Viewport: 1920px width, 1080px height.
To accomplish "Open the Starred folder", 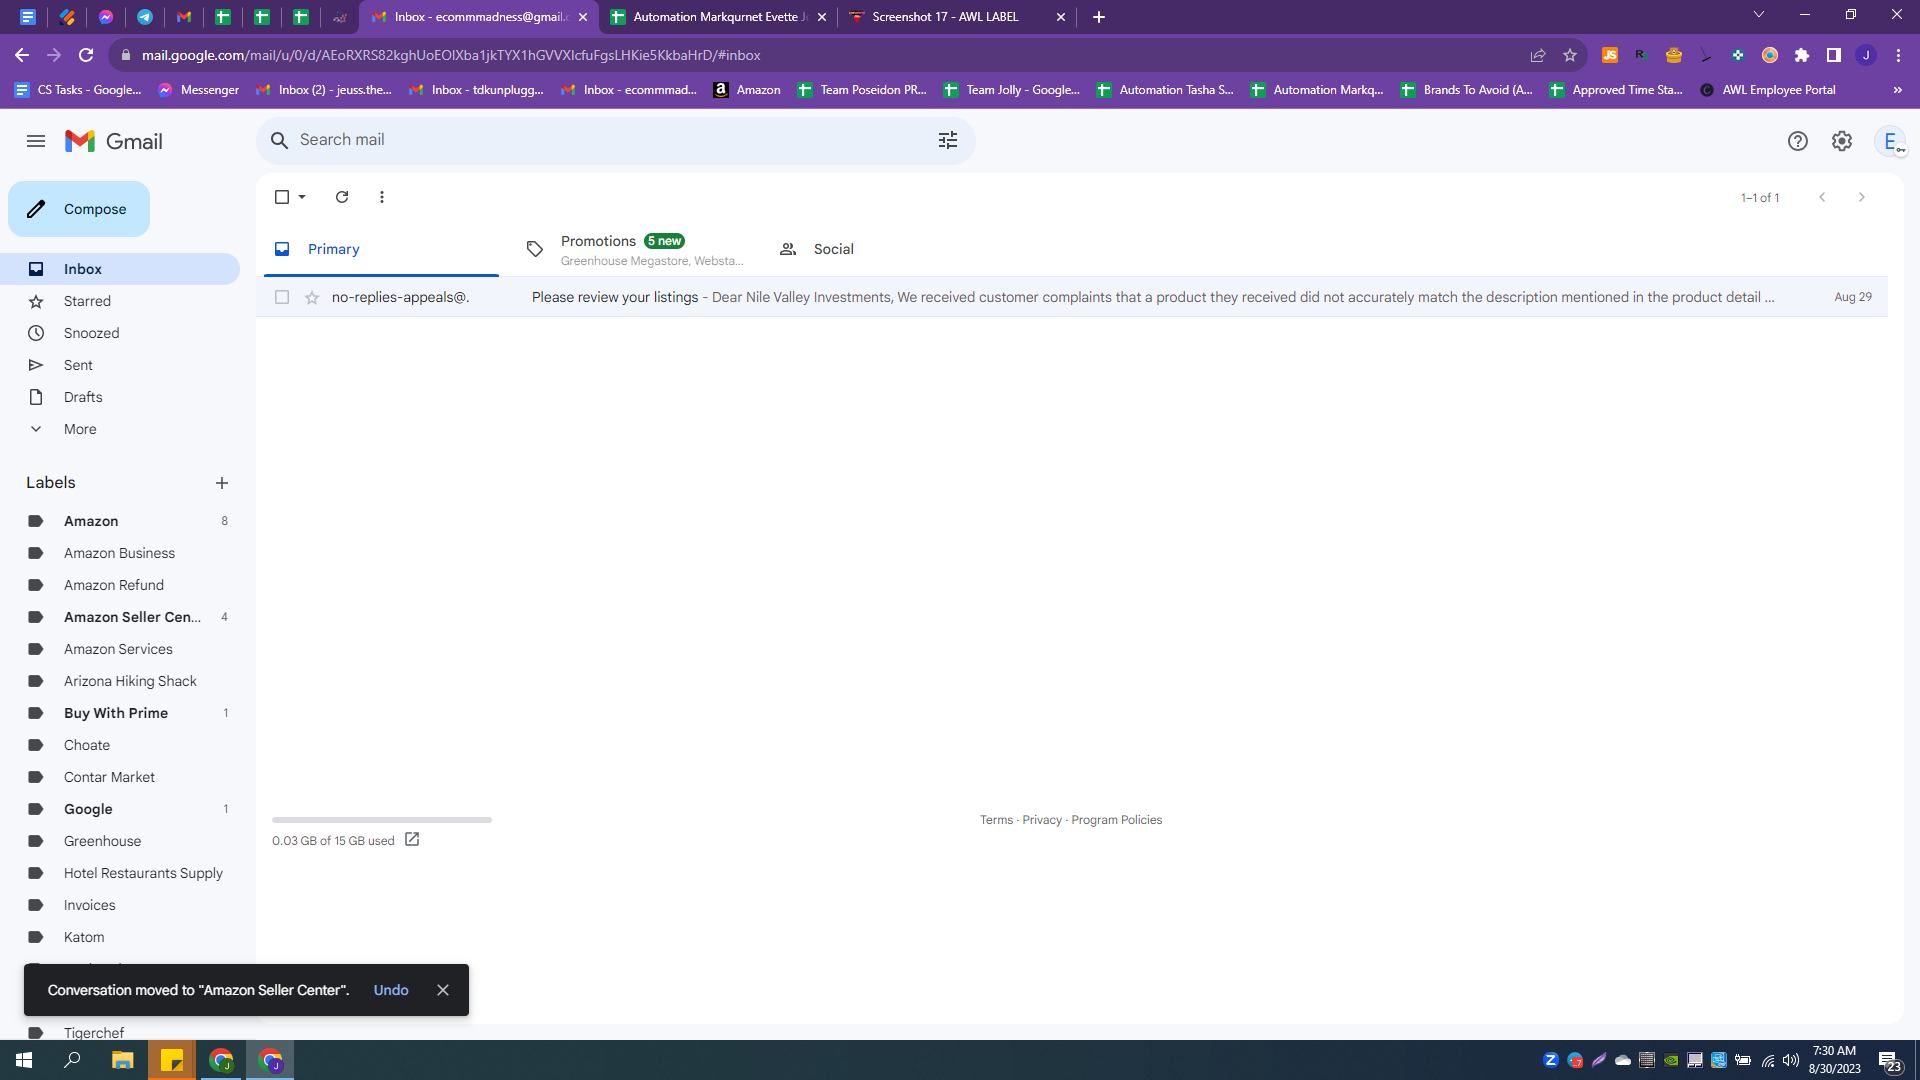I will click(x=120, y=301).
